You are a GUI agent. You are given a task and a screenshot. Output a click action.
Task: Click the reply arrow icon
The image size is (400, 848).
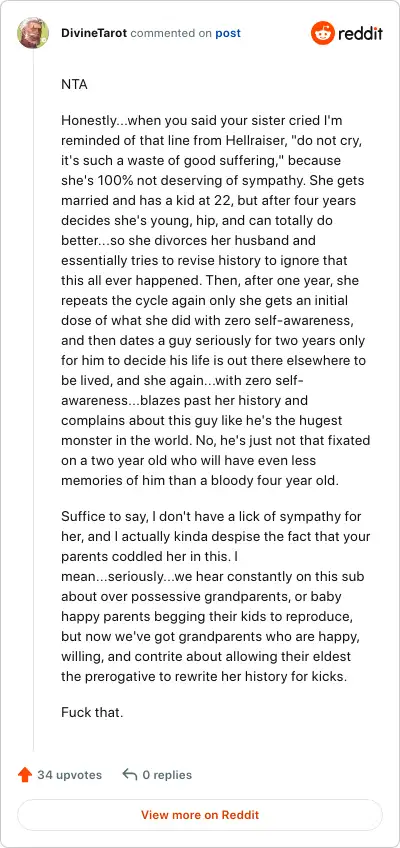129,774
